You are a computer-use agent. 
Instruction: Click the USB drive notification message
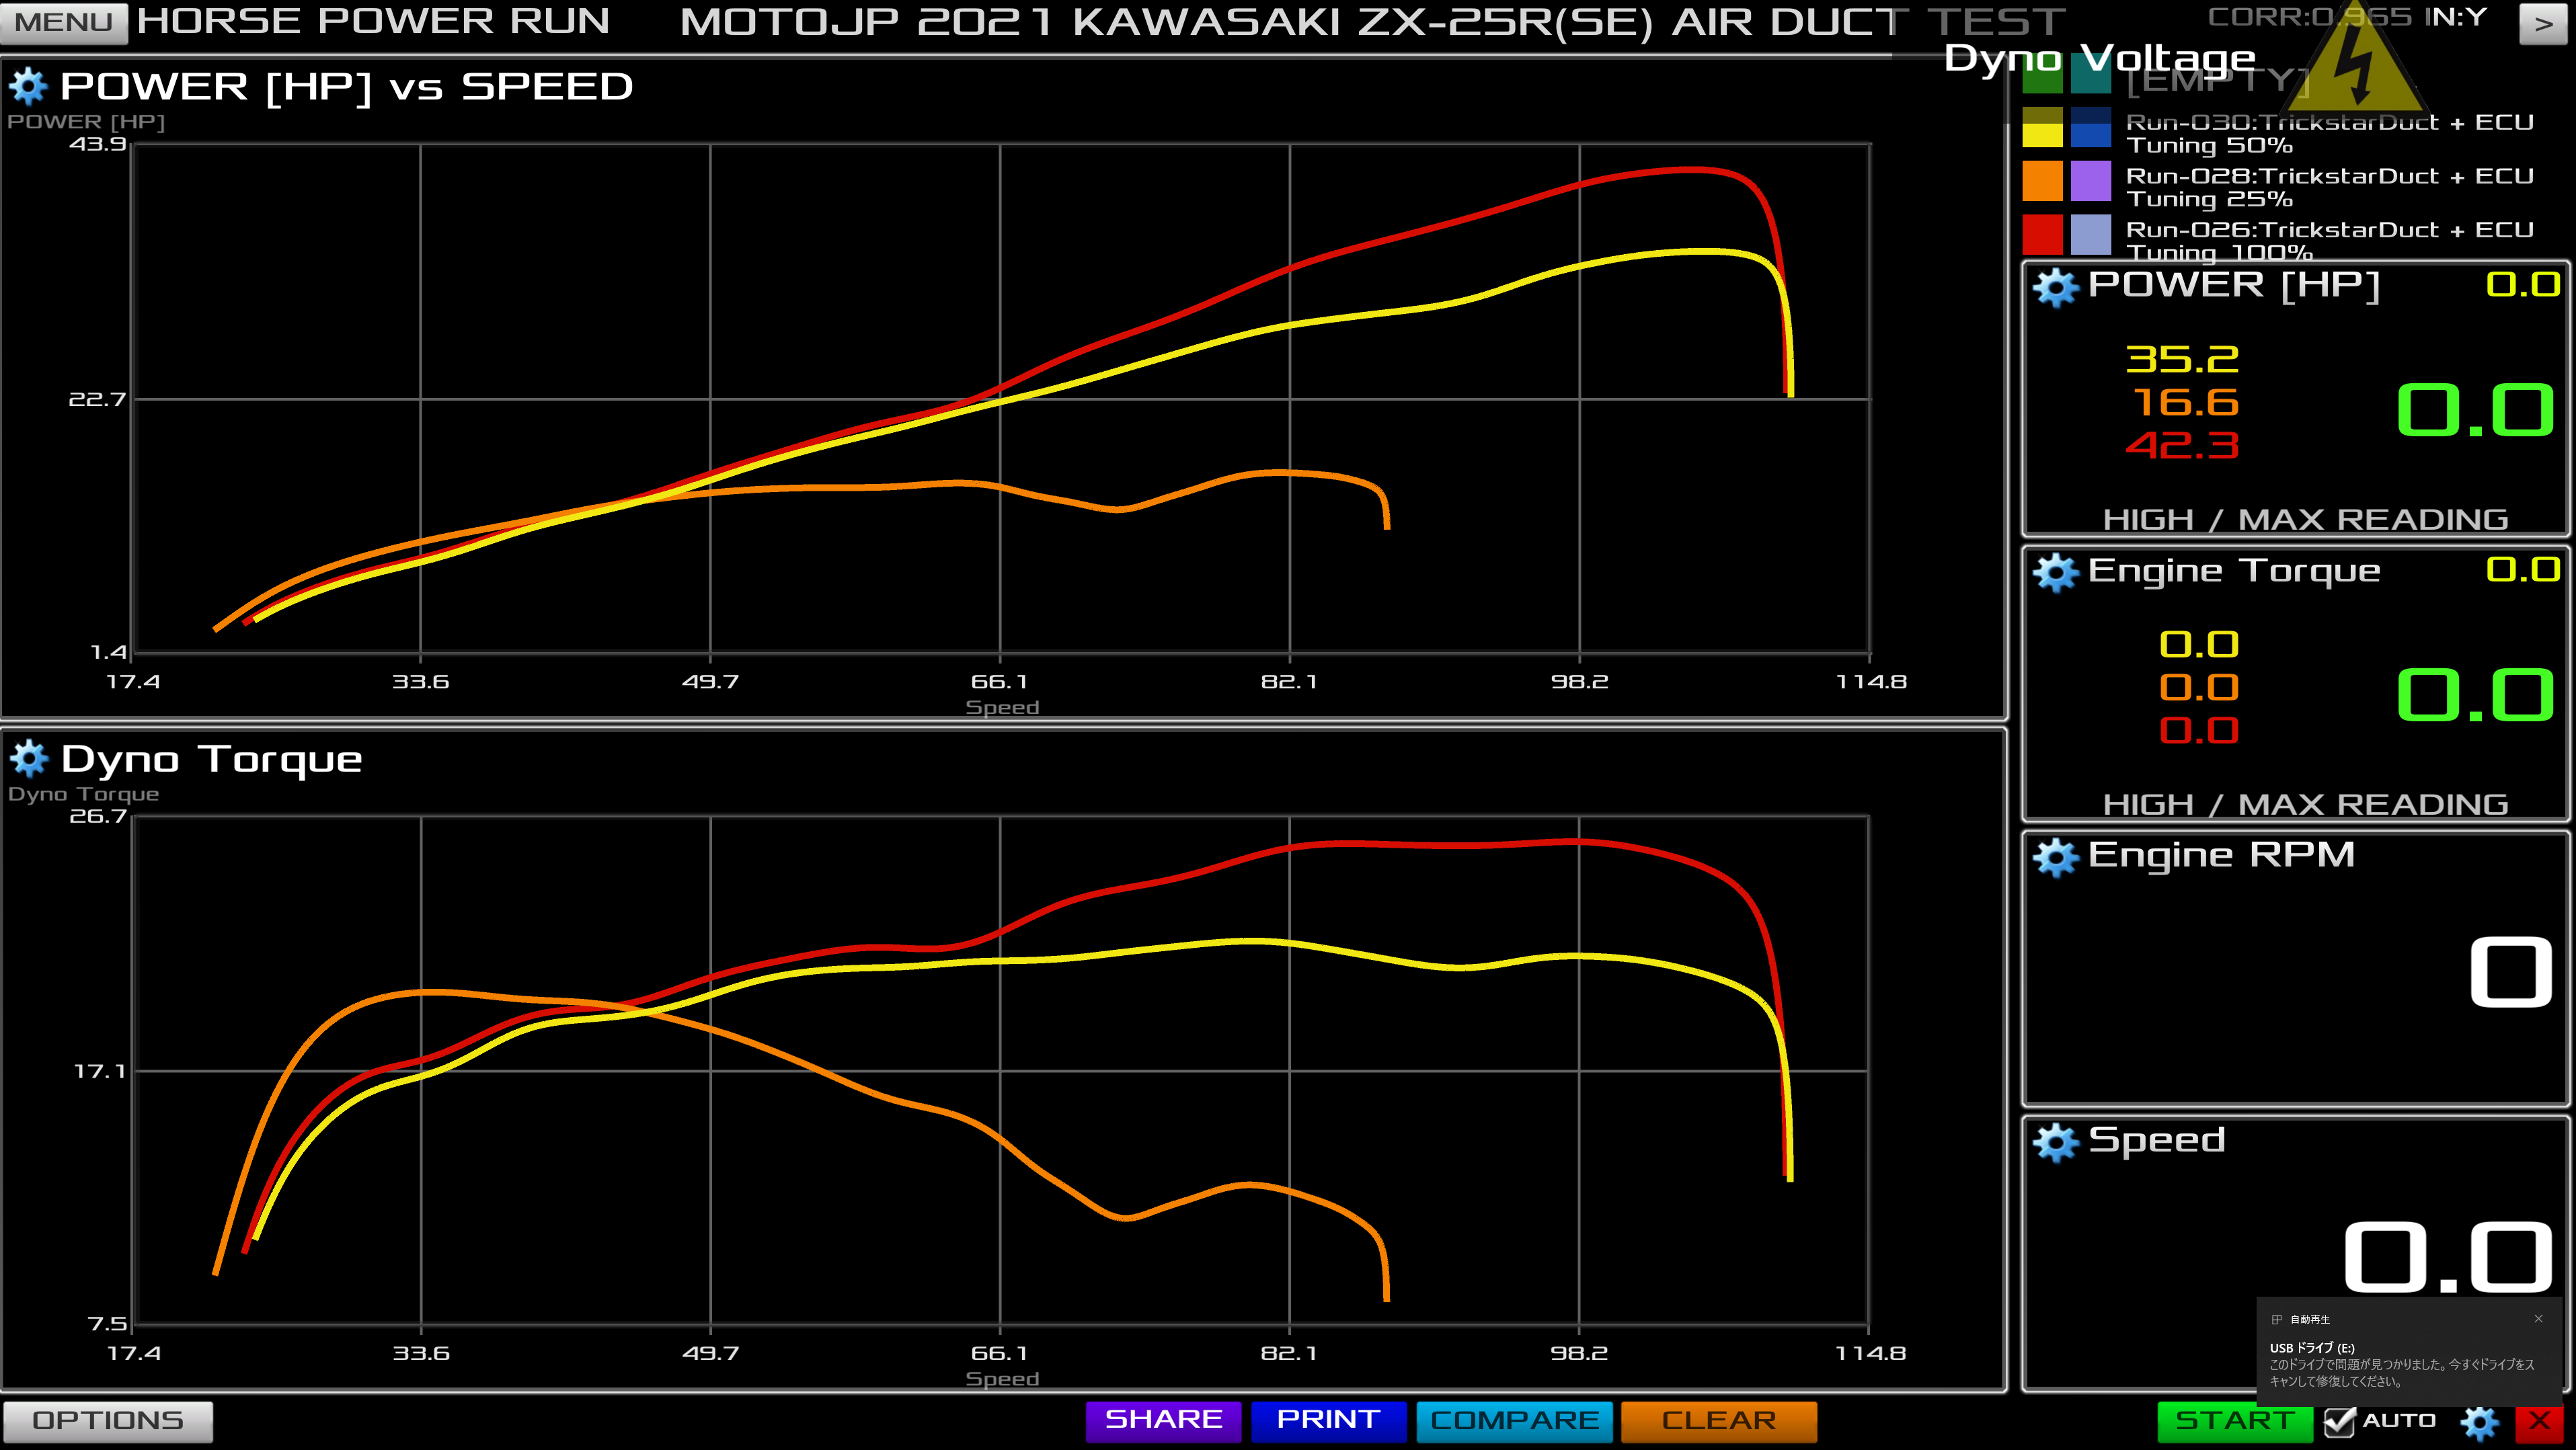click(2402, 1365)
